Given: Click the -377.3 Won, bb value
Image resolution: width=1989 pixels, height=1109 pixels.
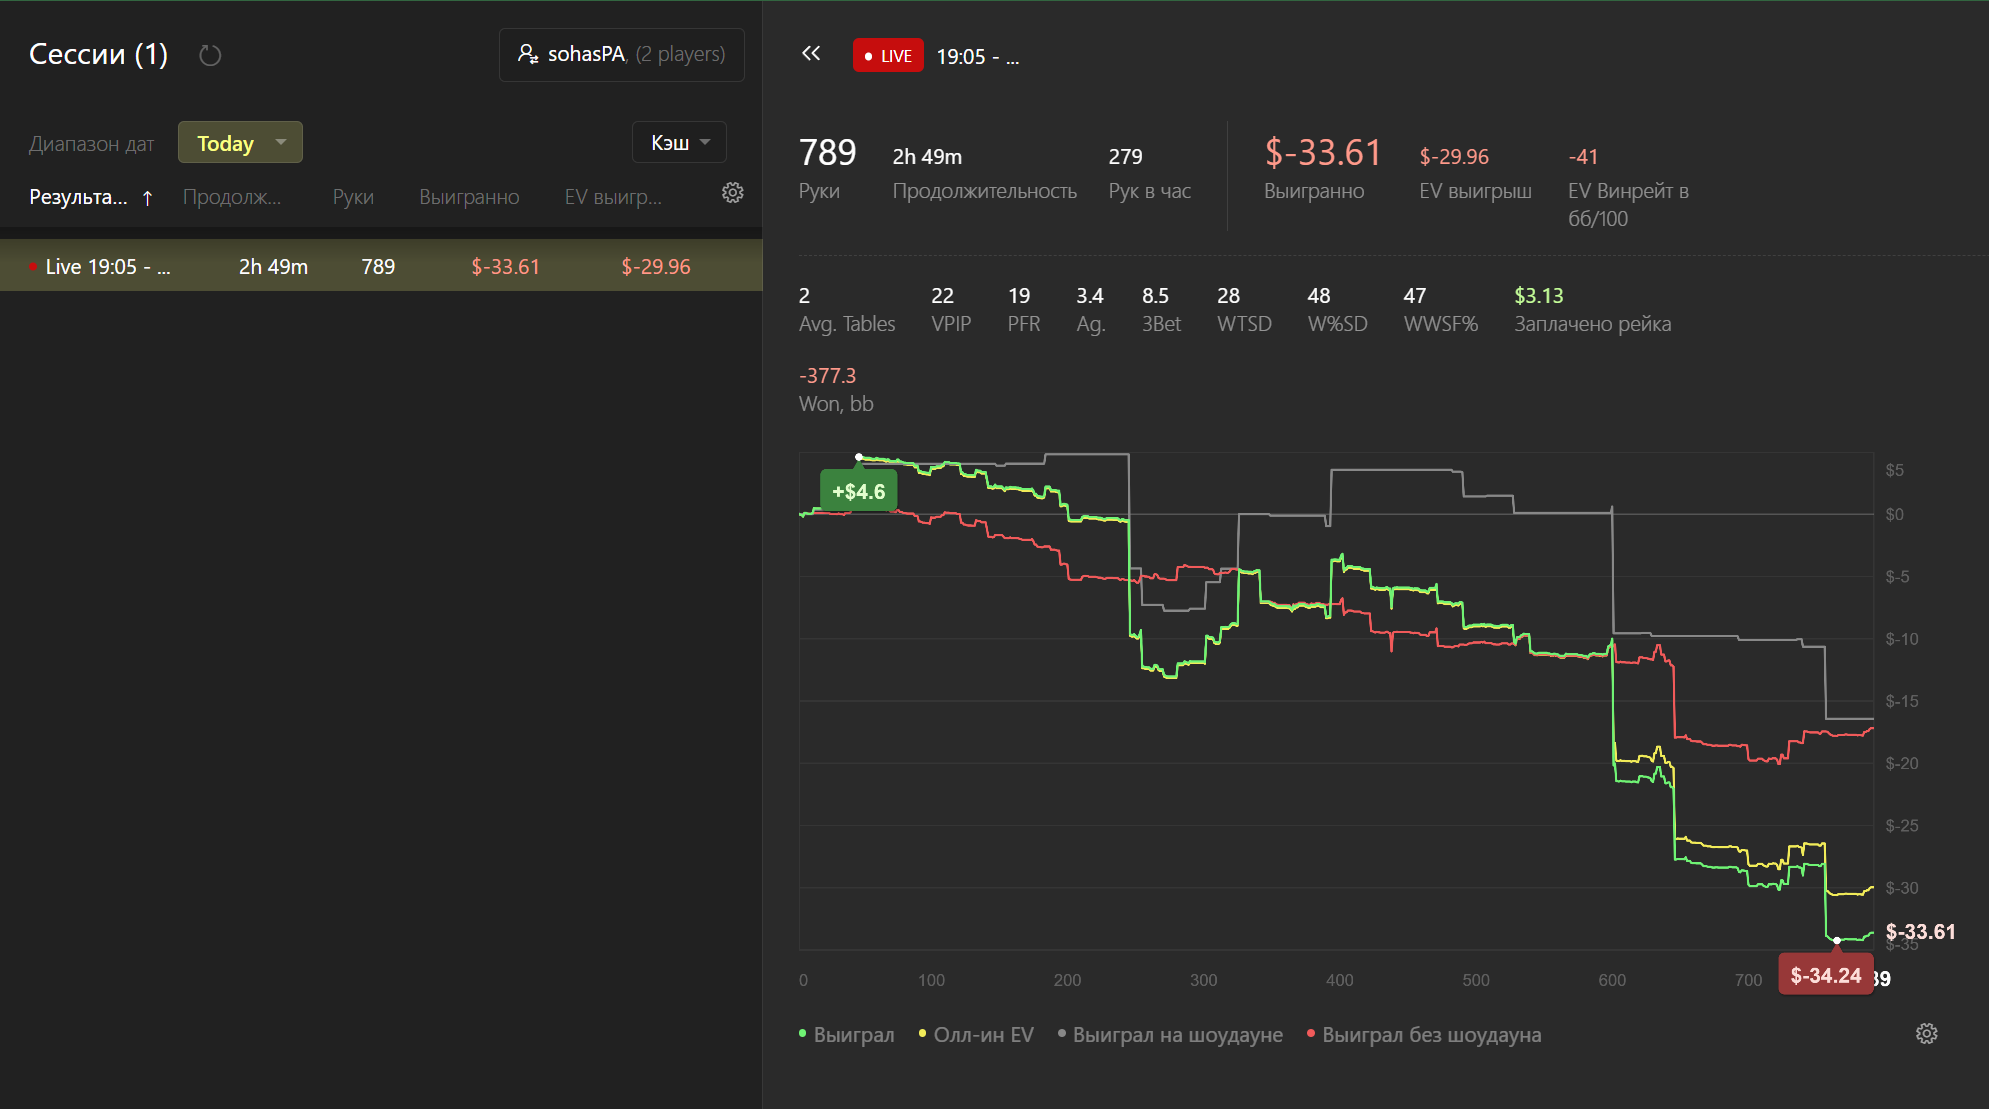Looking at the screenshot, I should click(827, 376).
